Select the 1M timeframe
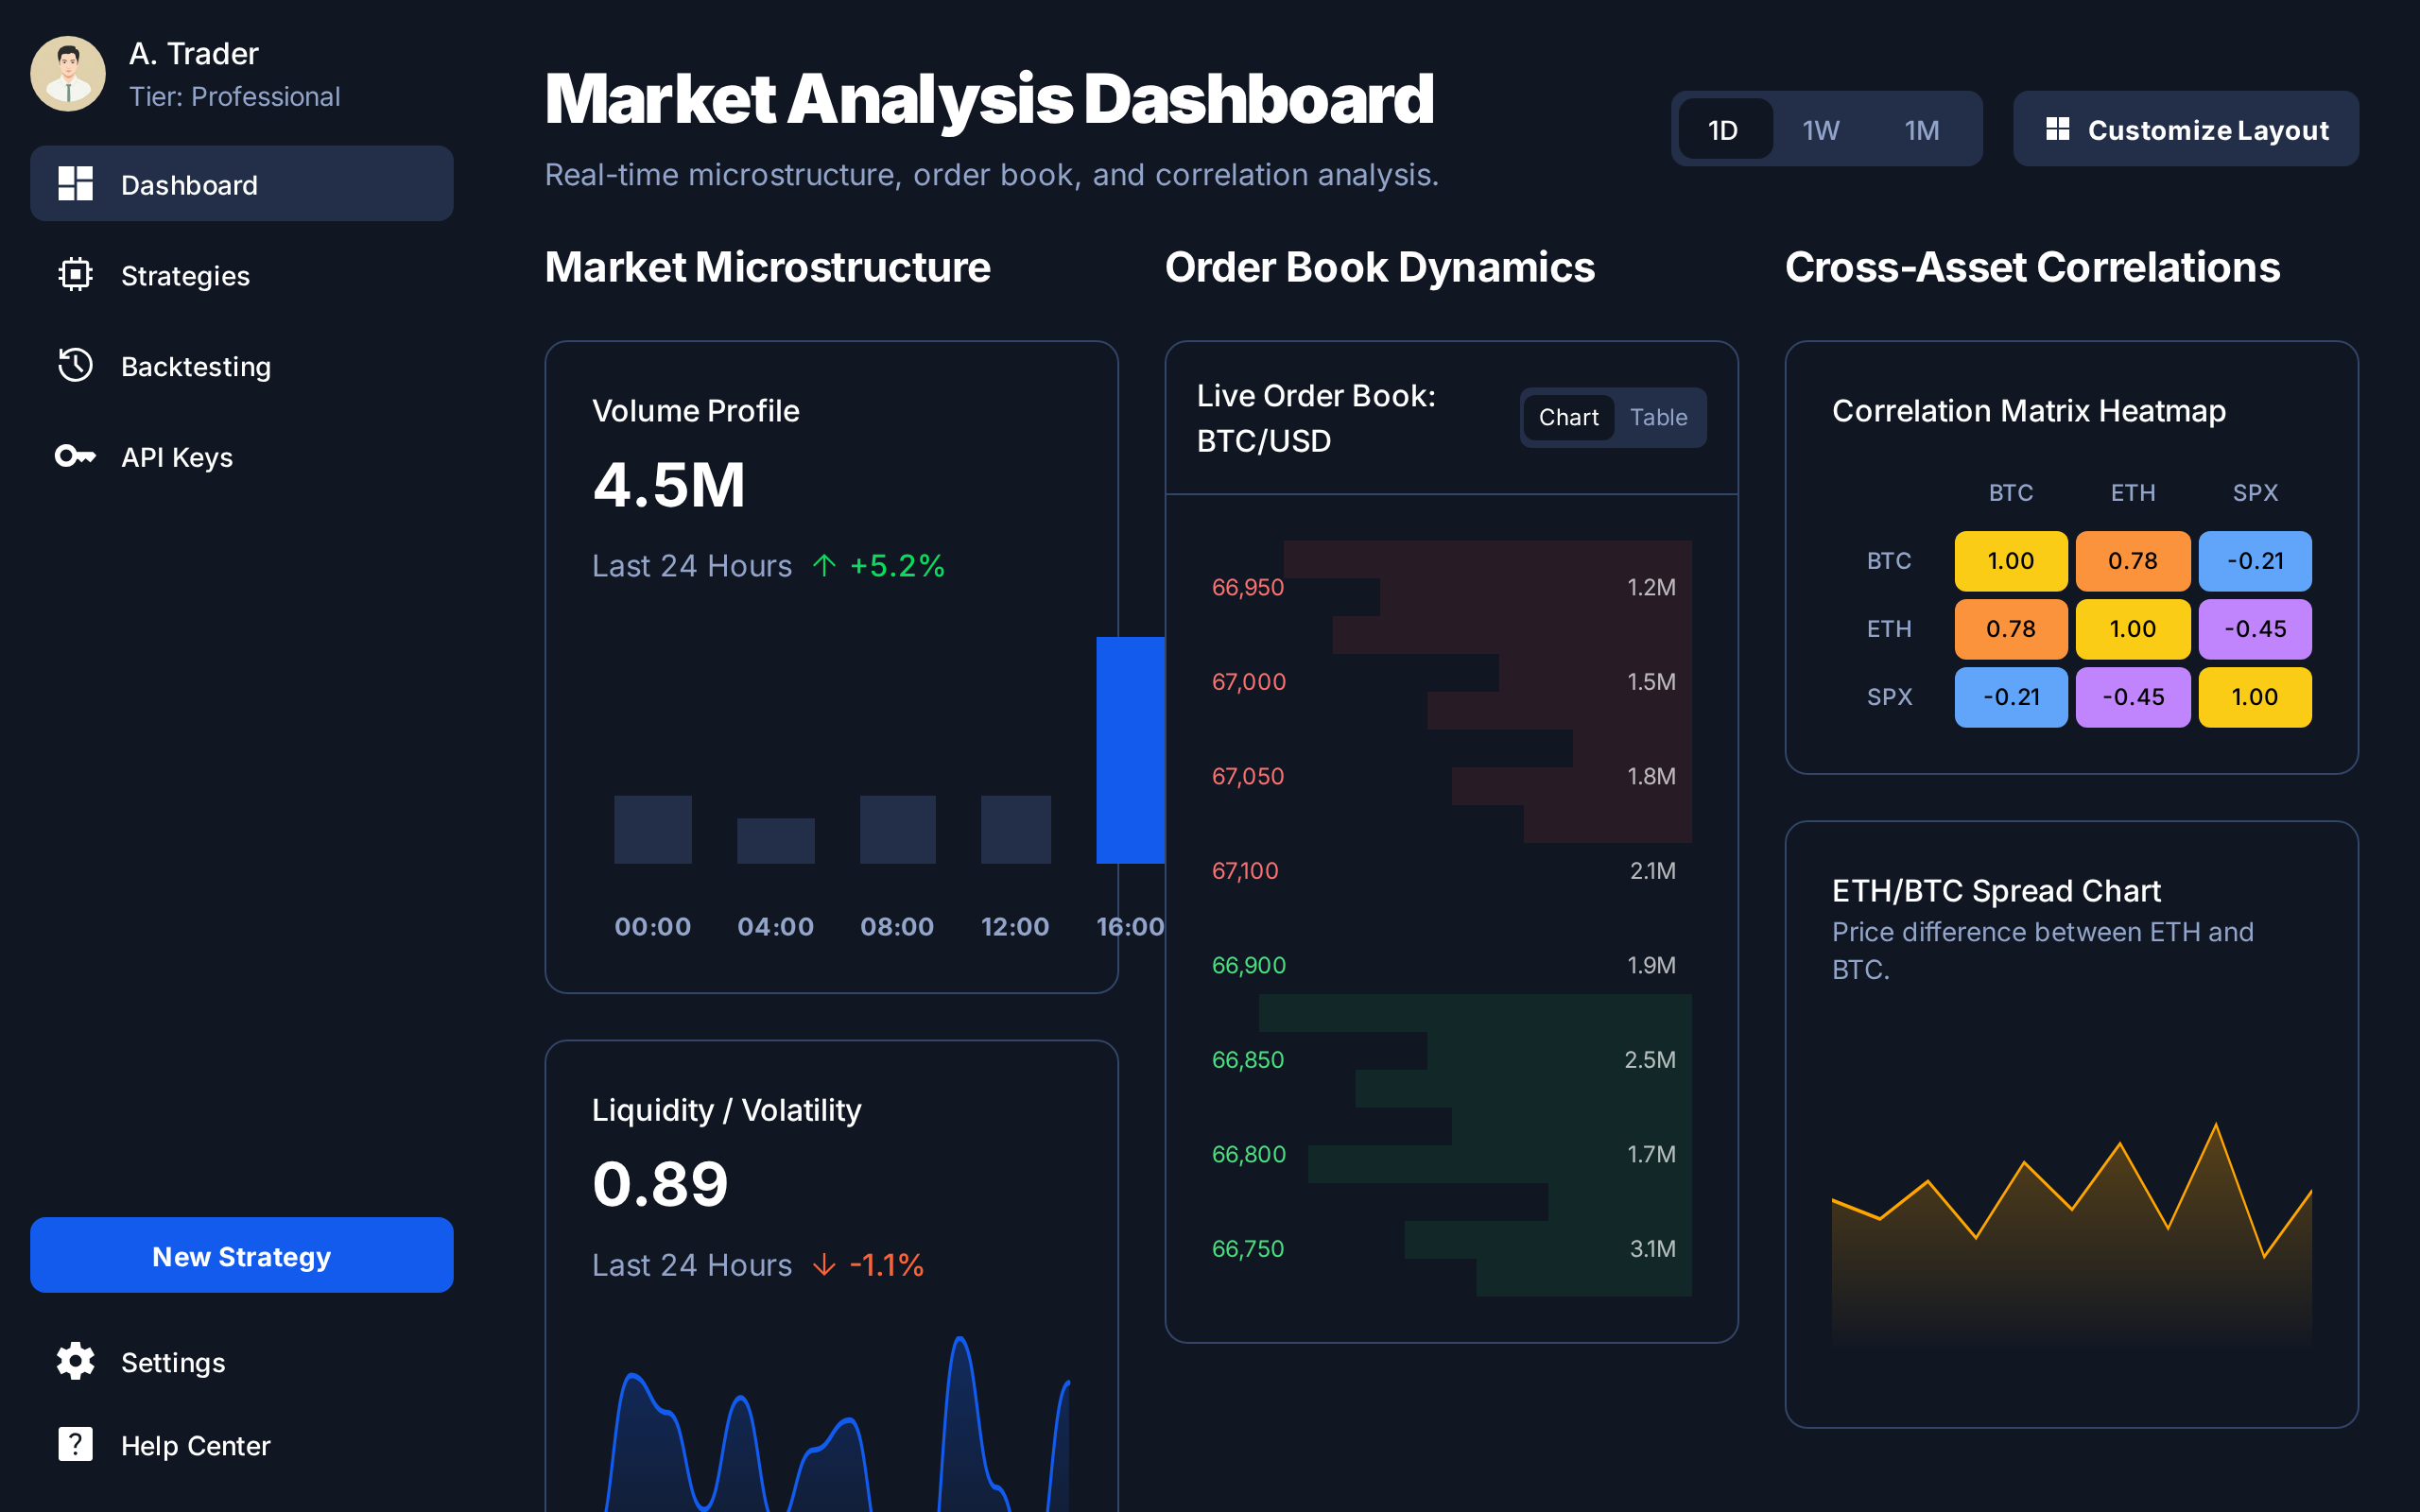2420x1512 pixels. click(1921, 129)
